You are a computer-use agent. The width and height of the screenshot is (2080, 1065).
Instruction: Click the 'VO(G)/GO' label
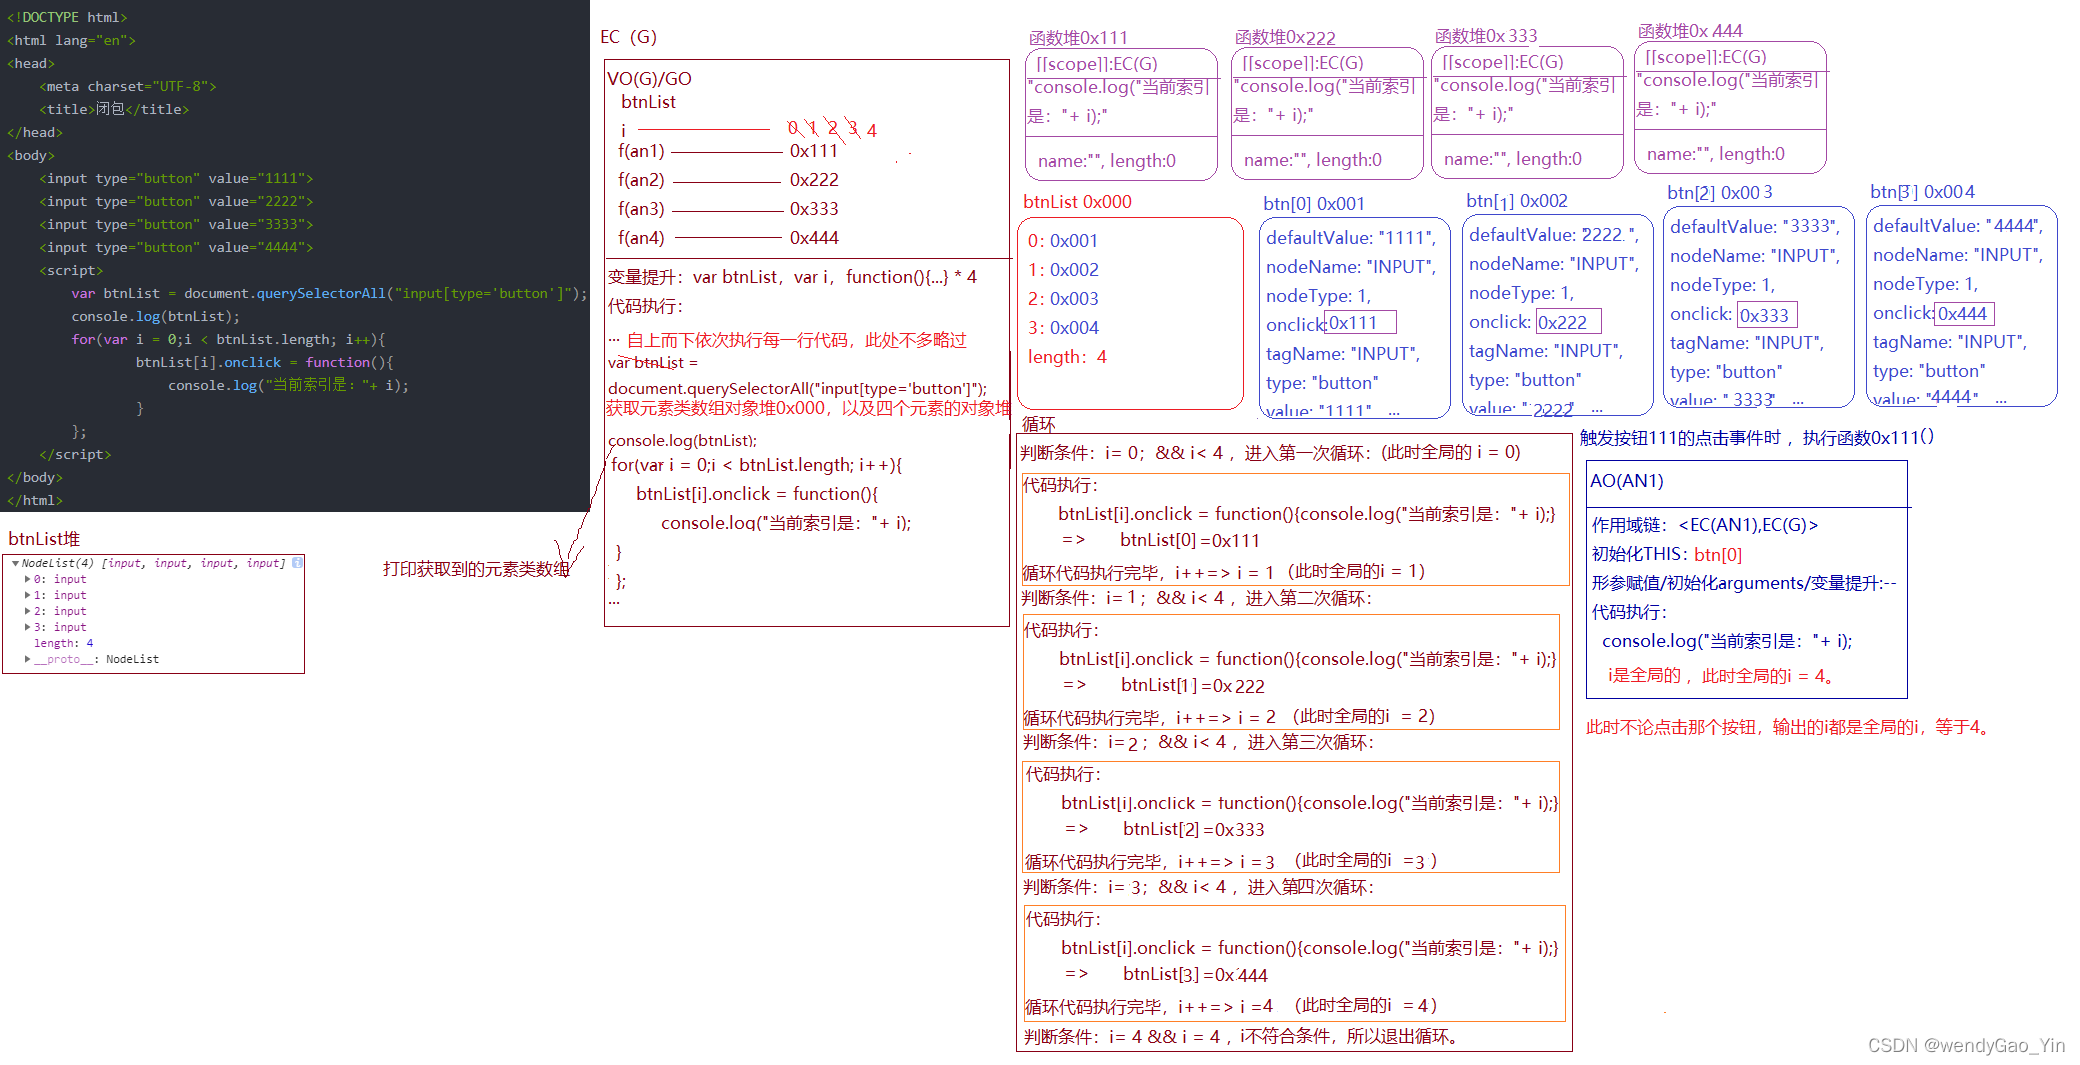[x=649, y=78]
